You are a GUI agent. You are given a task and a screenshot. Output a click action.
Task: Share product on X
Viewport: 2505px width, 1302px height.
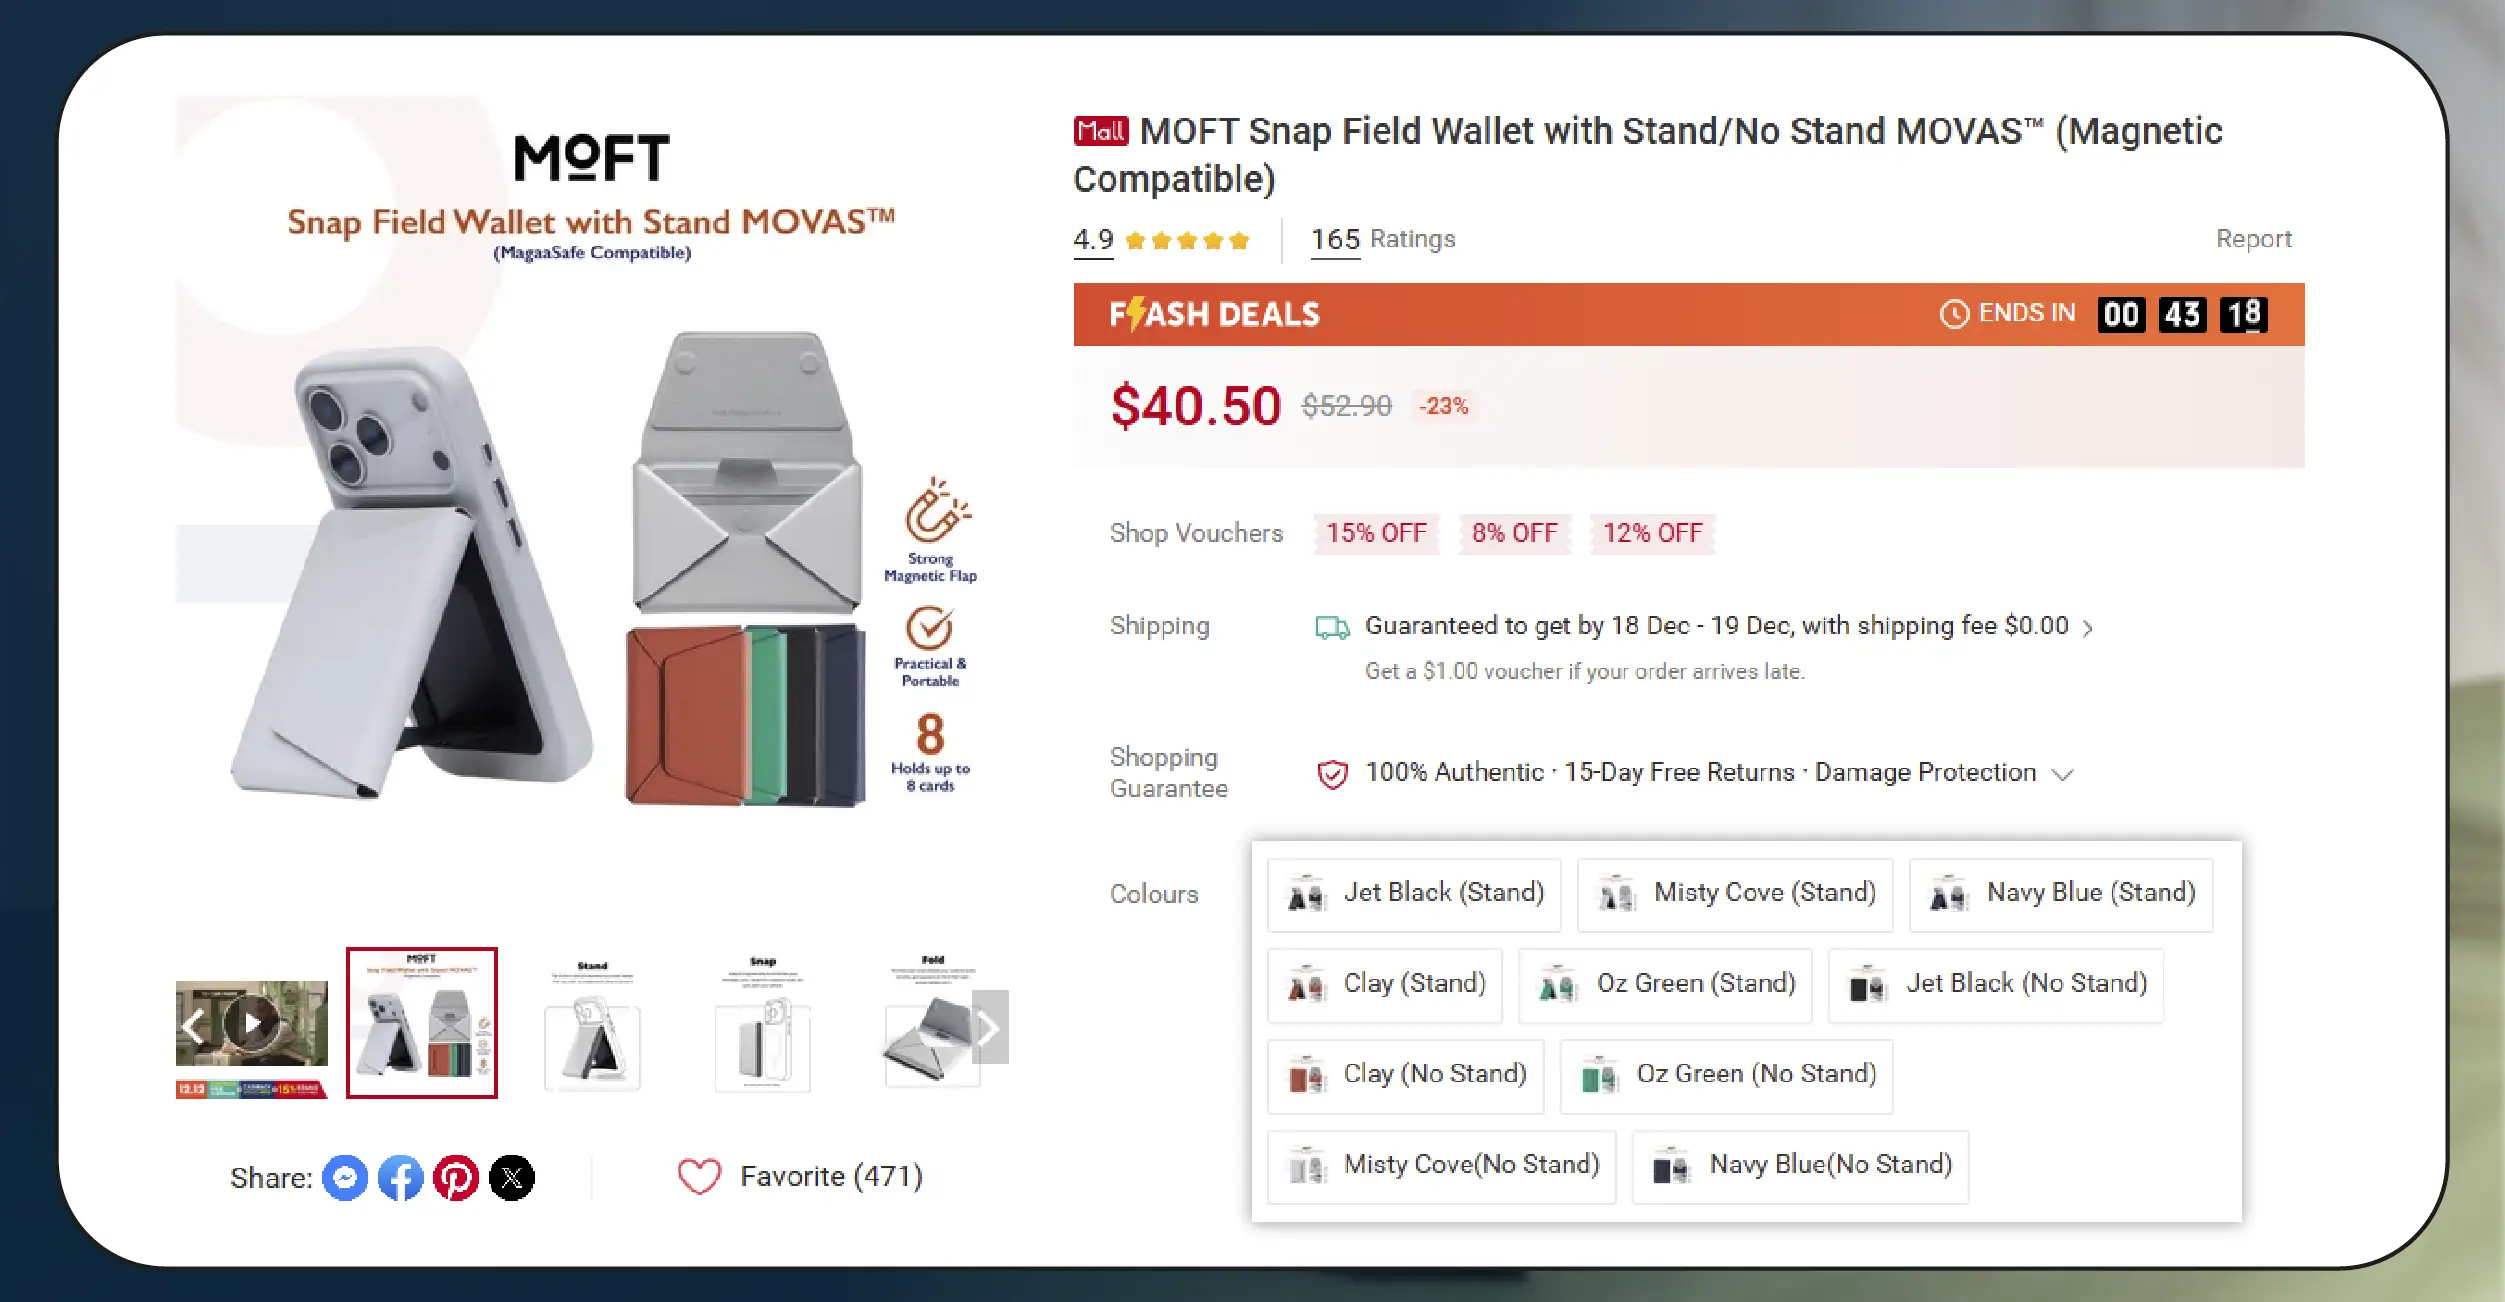512,1178
